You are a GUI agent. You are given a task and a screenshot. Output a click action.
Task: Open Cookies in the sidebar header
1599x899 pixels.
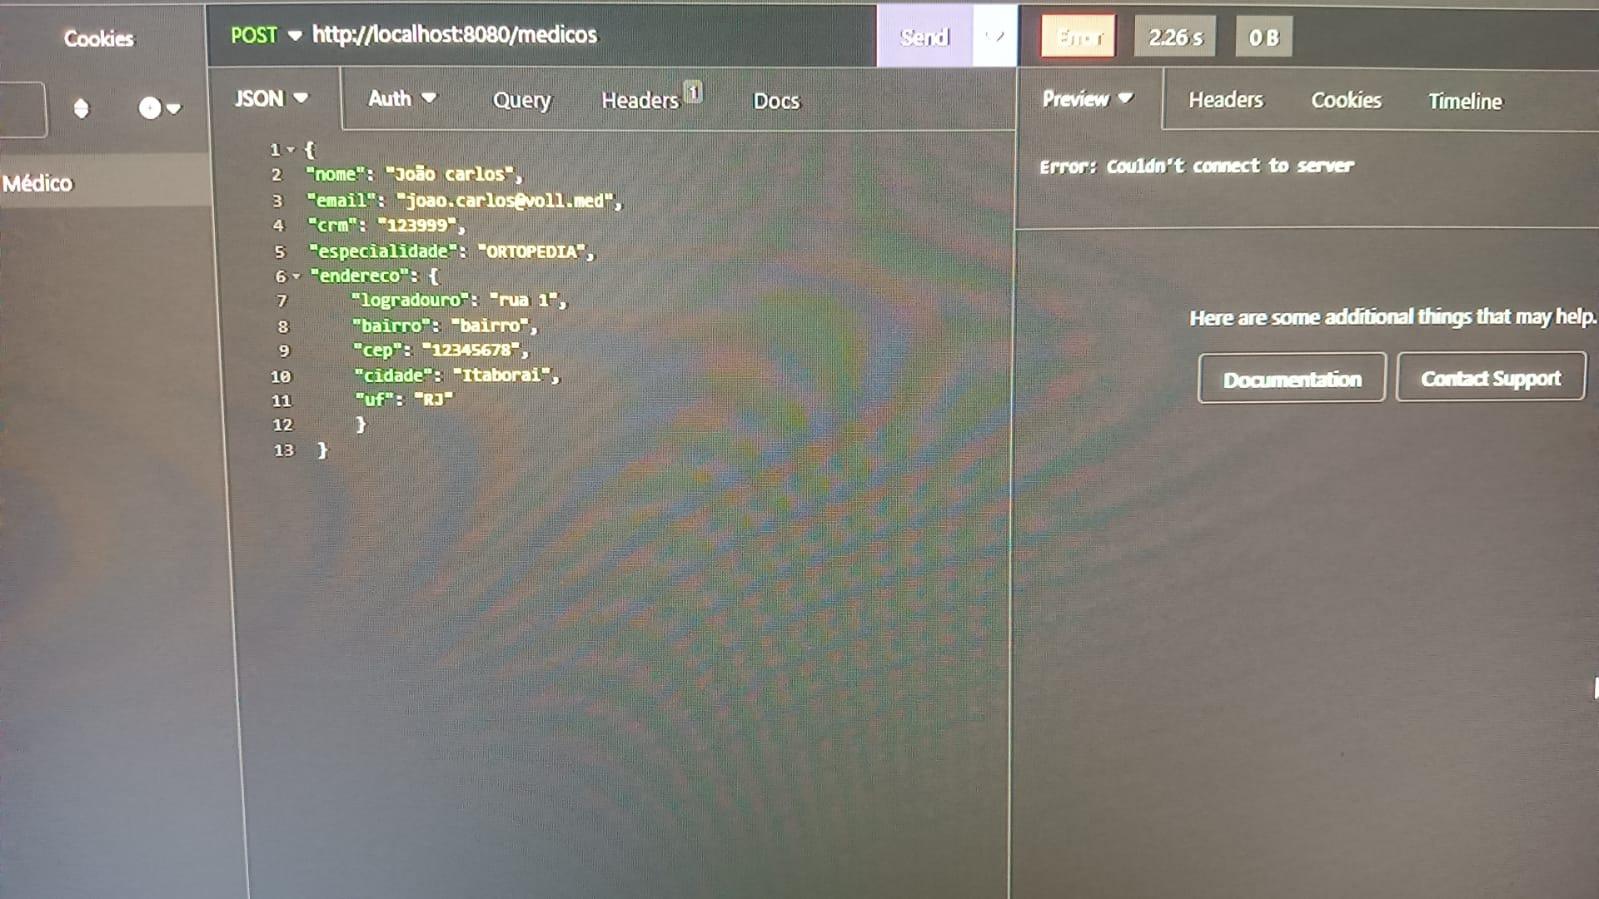(x=98, y=38)
